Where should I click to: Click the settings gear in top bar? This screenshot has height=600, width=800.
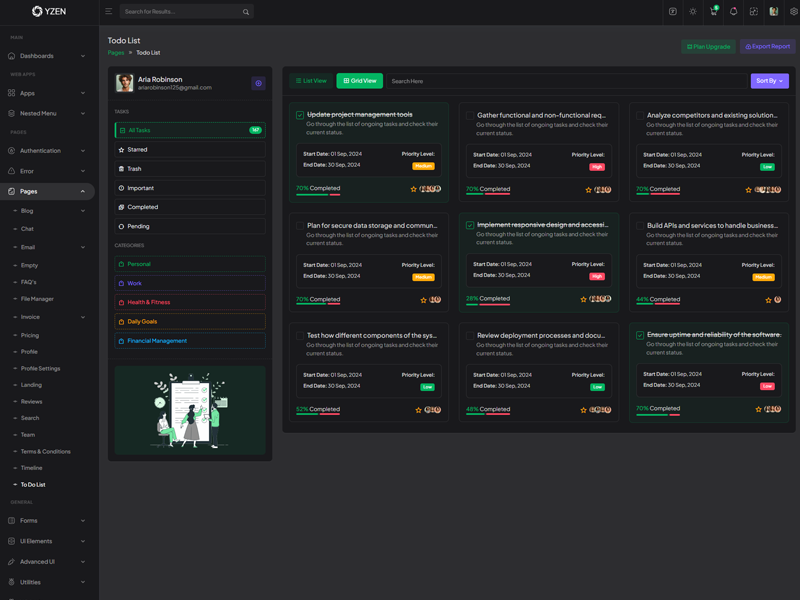pos(794,12)
